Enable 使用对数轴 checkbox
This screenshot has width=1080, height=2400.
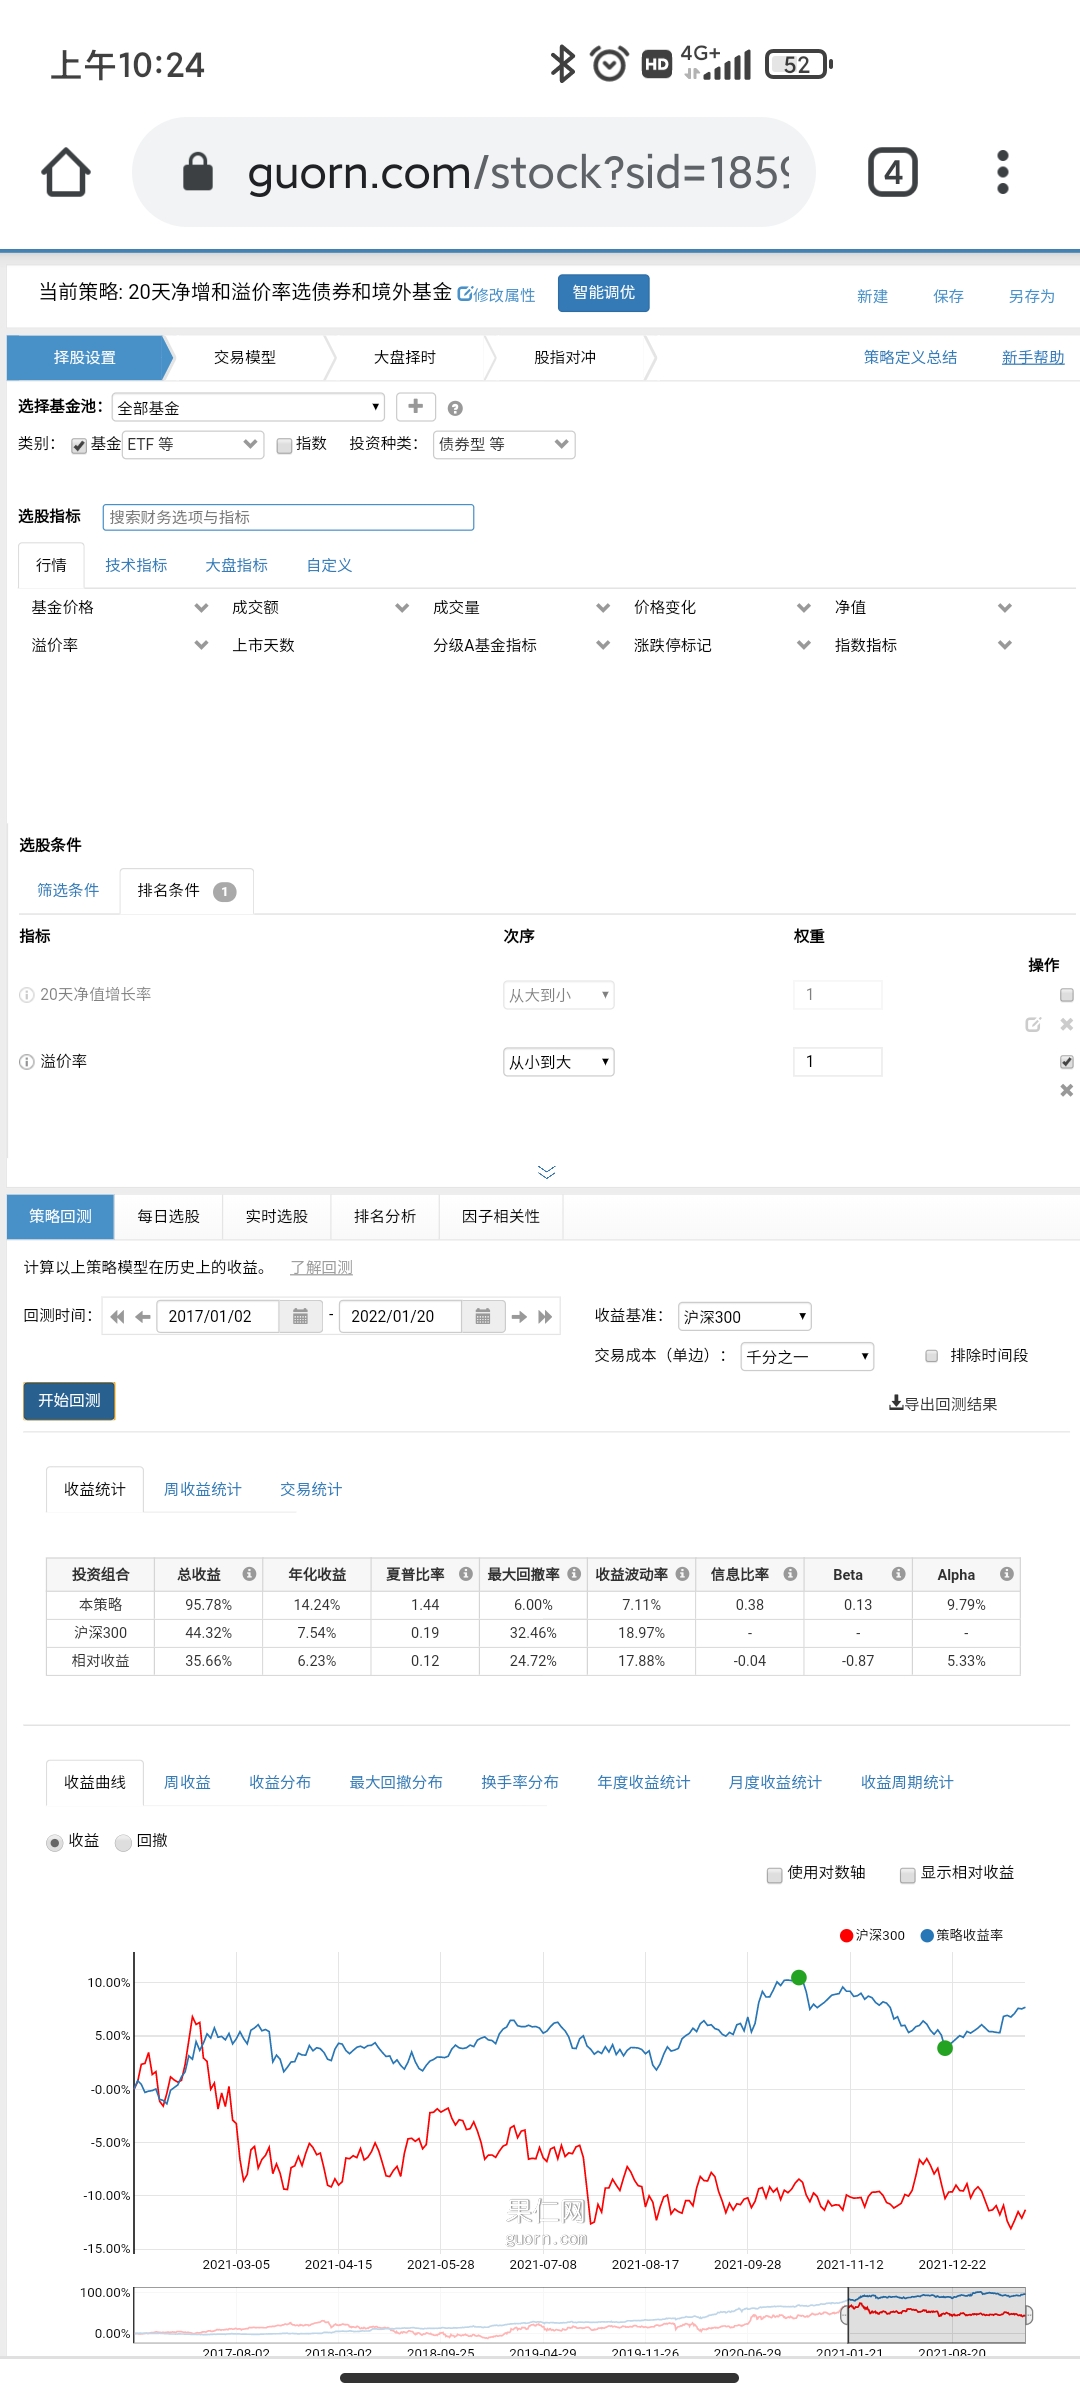click(x=774, y=1875)
